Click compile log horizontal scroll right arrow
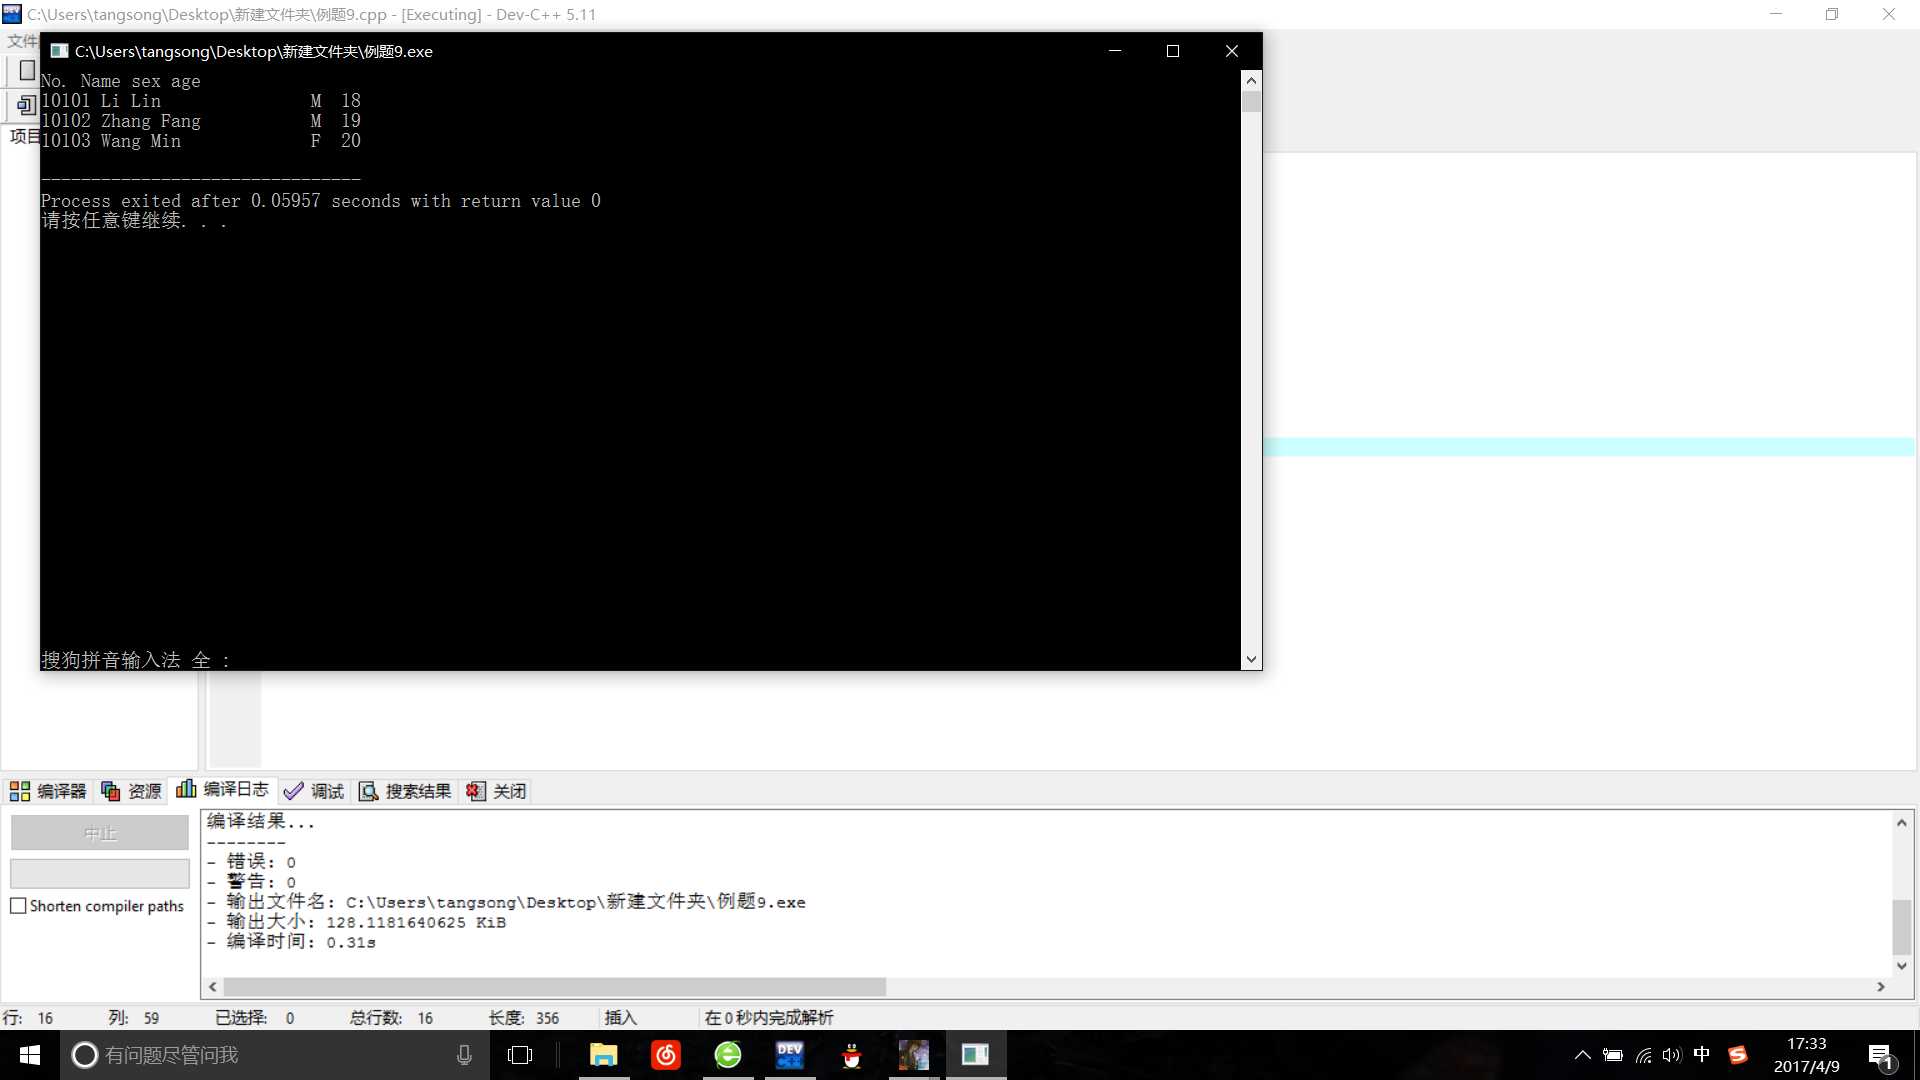This screenshot has width=1920, height=1080. pyautogui.click(x=1881, y=987)
